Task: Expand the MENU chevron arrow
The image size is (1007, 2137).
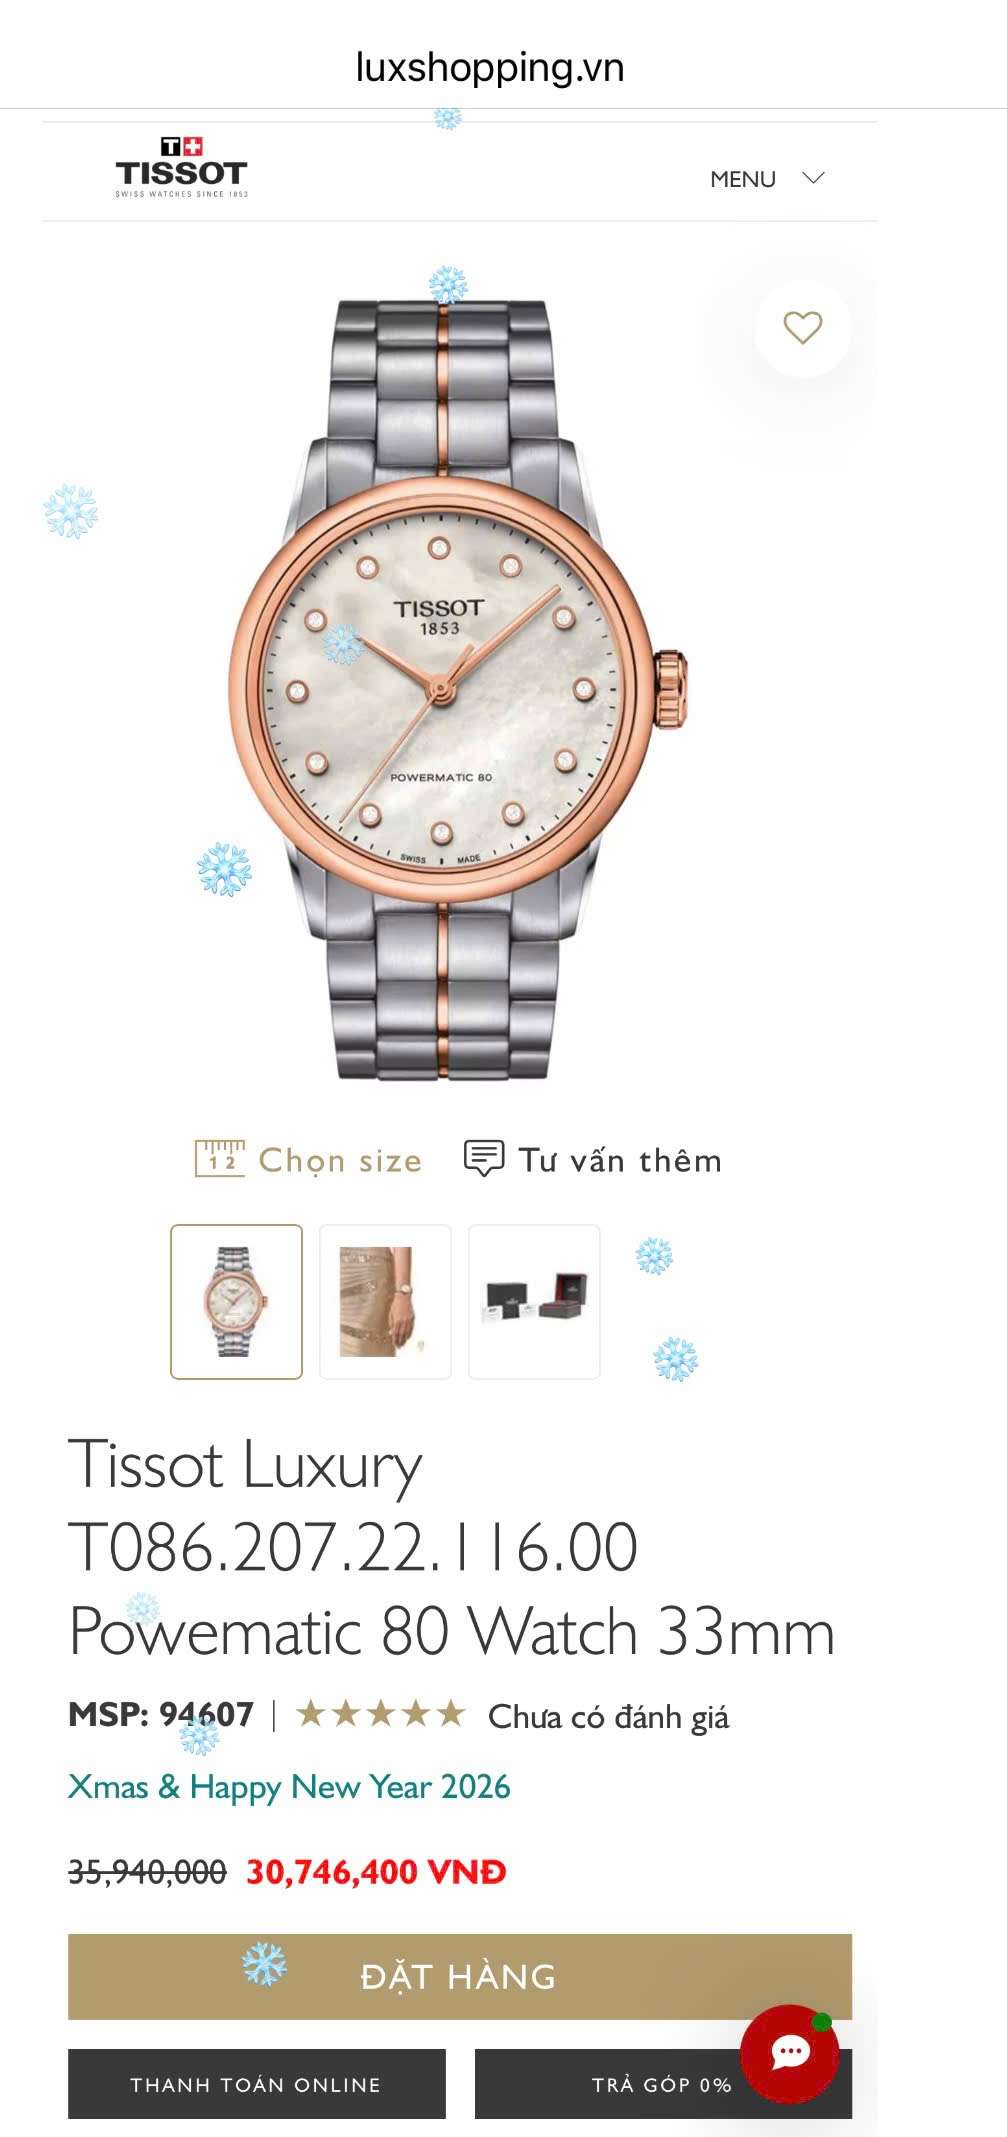Action: tap(813, 178)
